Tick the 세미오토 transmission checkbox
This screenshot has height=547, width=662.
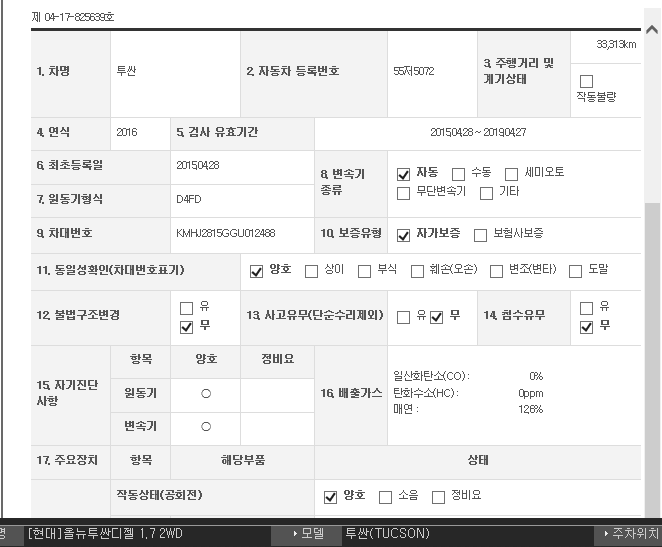click(512, 174)
